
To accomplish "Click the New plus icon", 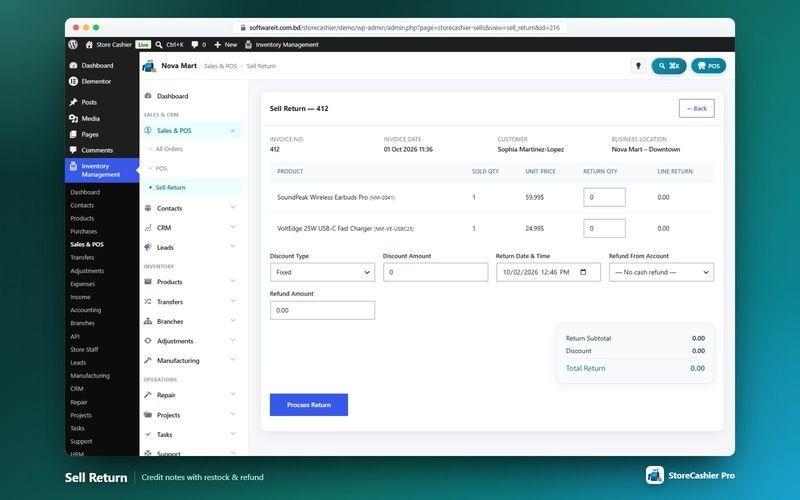I will click(x=217, y=45).
